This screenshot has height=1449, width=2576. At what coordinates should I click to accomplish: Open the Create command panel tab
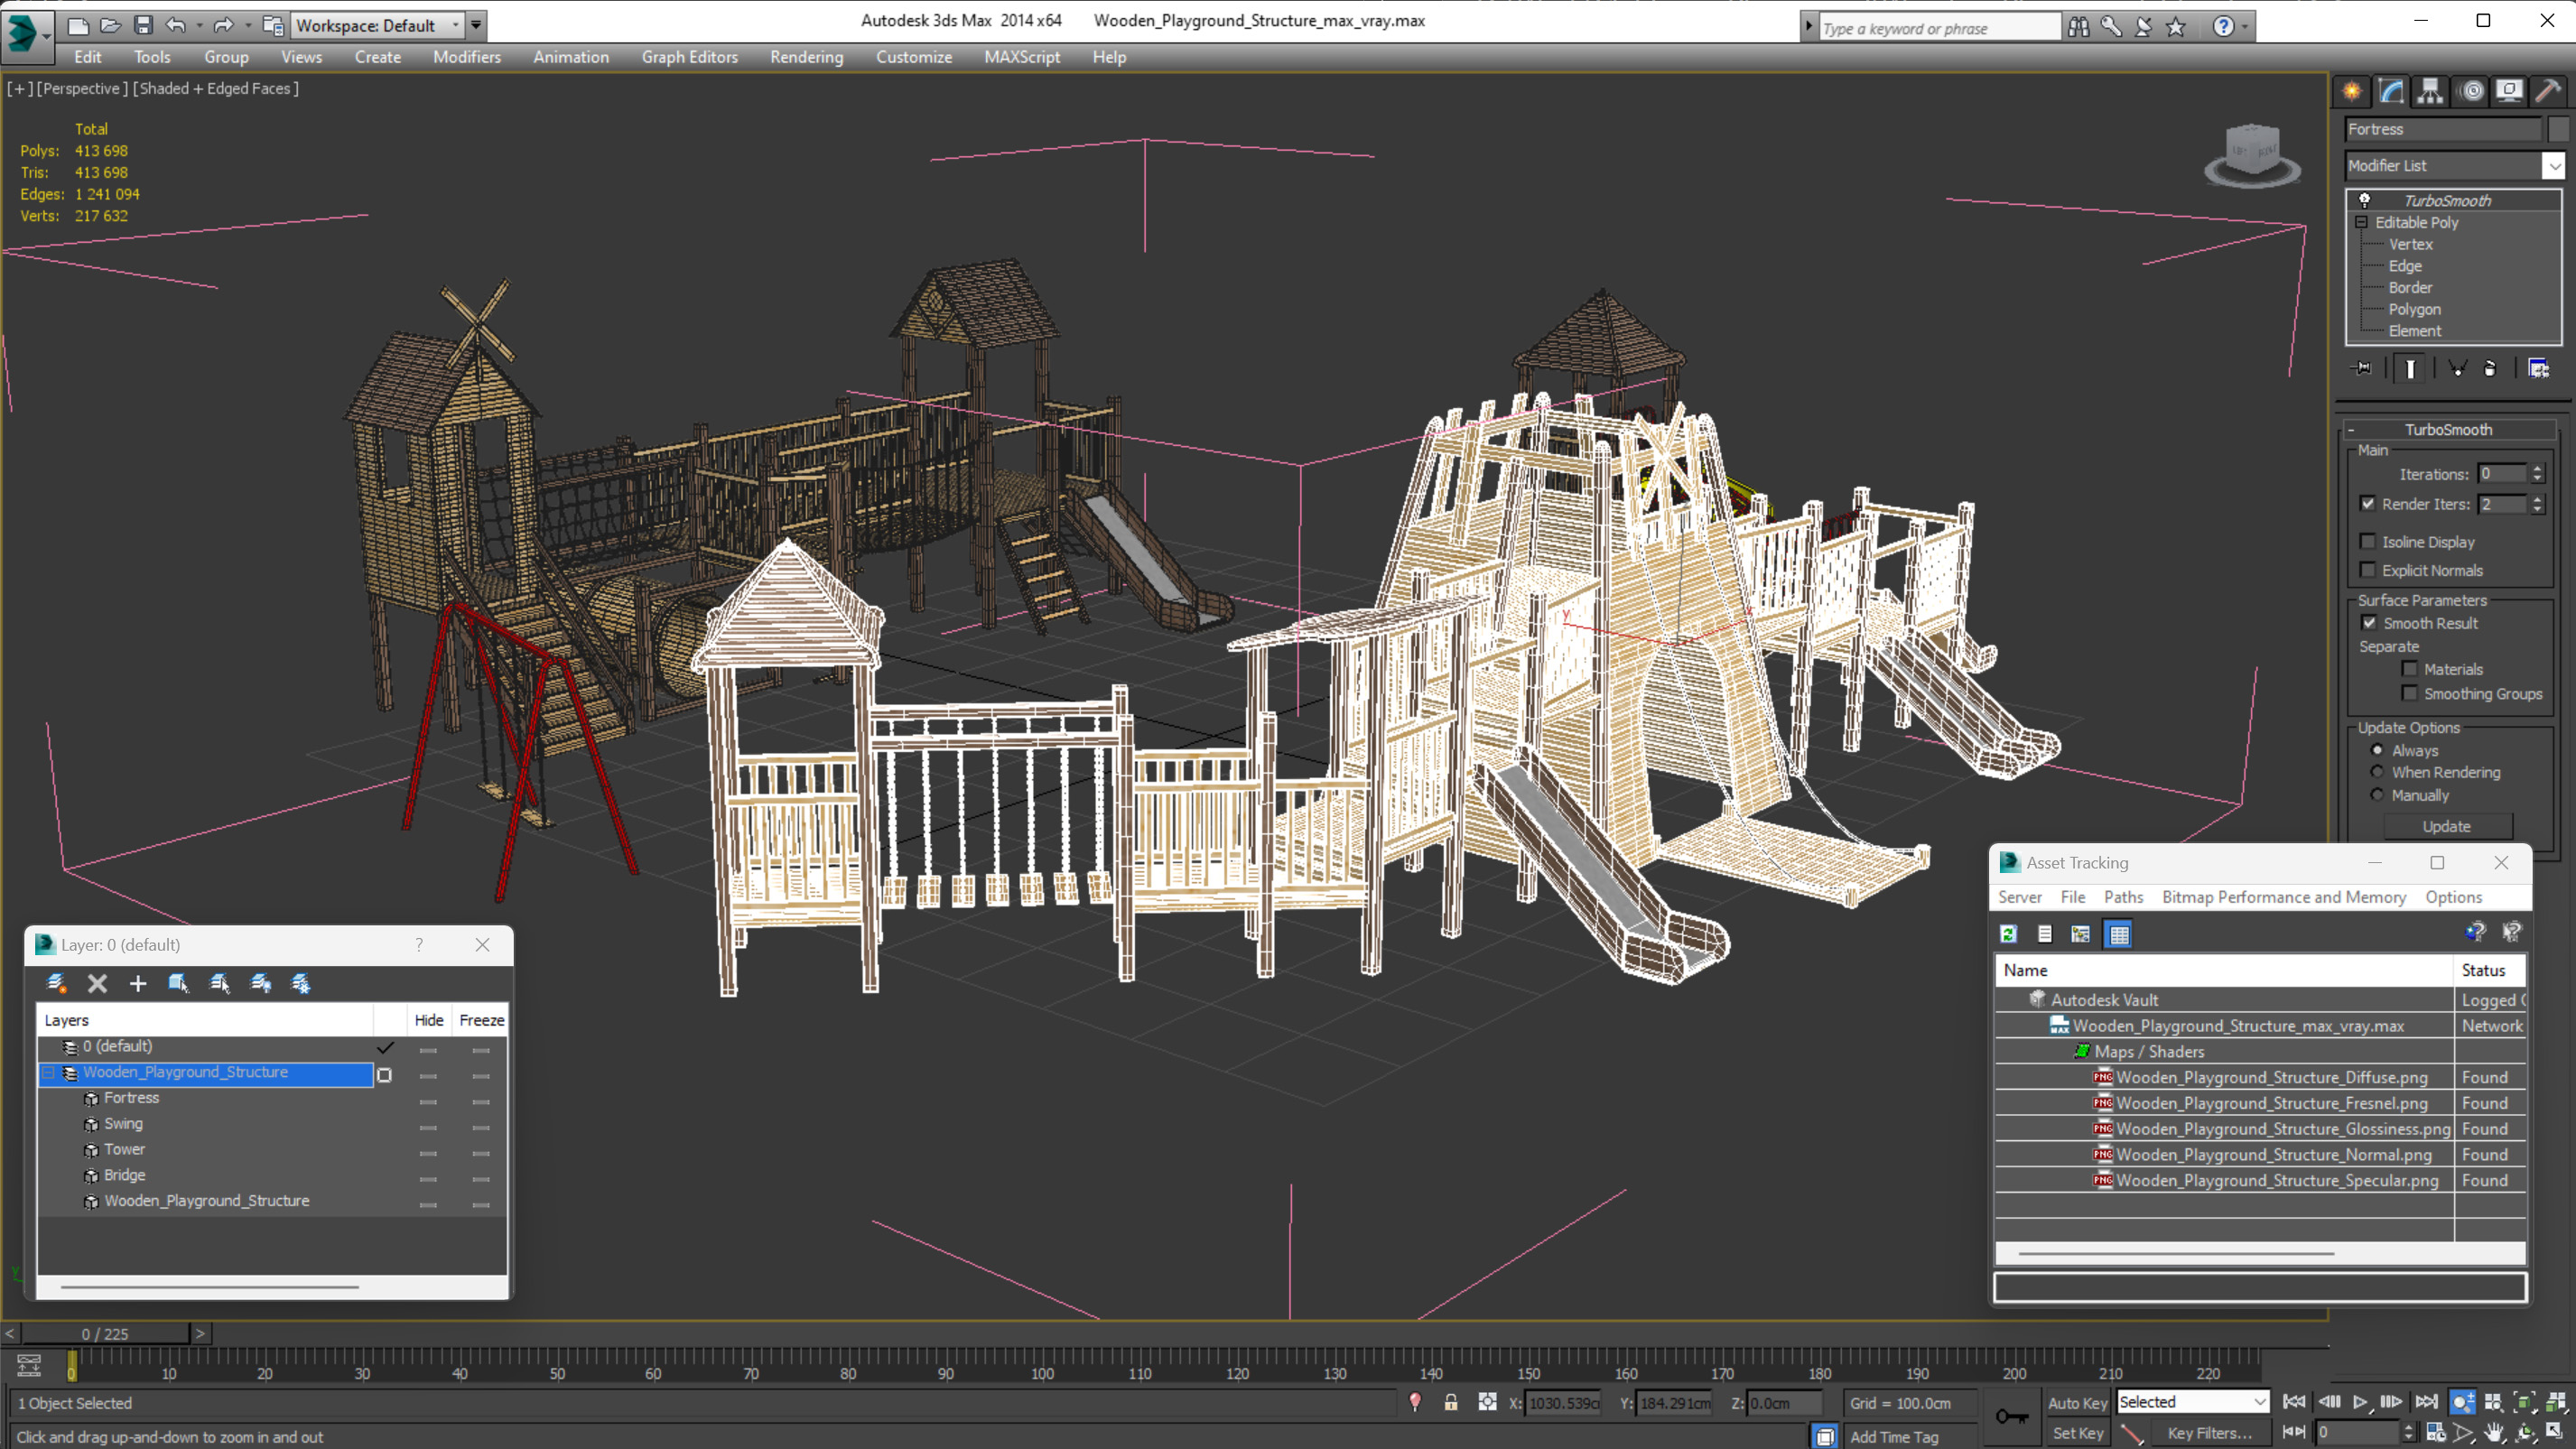click(x=2352, y=91)
